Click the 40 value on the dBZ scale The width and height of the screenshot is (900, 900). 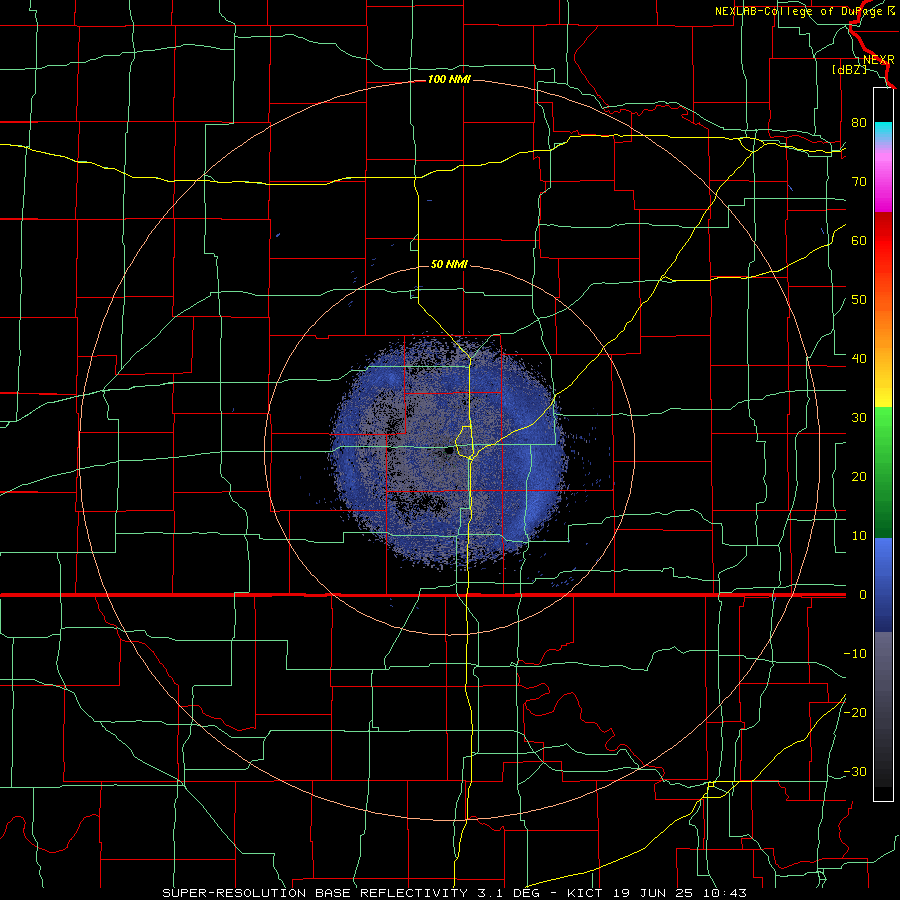pyautogui.click(x=859, y=359)
